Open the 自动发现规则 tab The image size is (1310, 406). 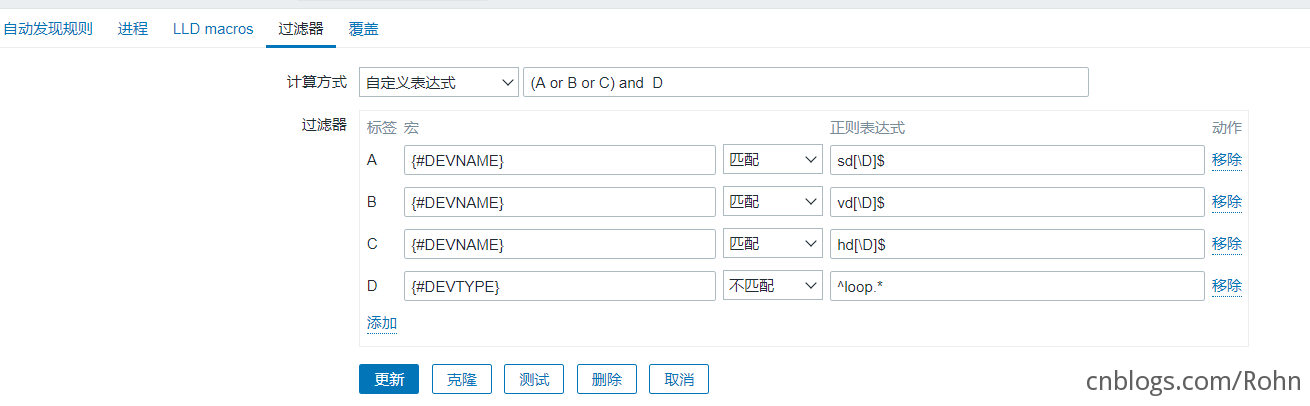point(48,29)
